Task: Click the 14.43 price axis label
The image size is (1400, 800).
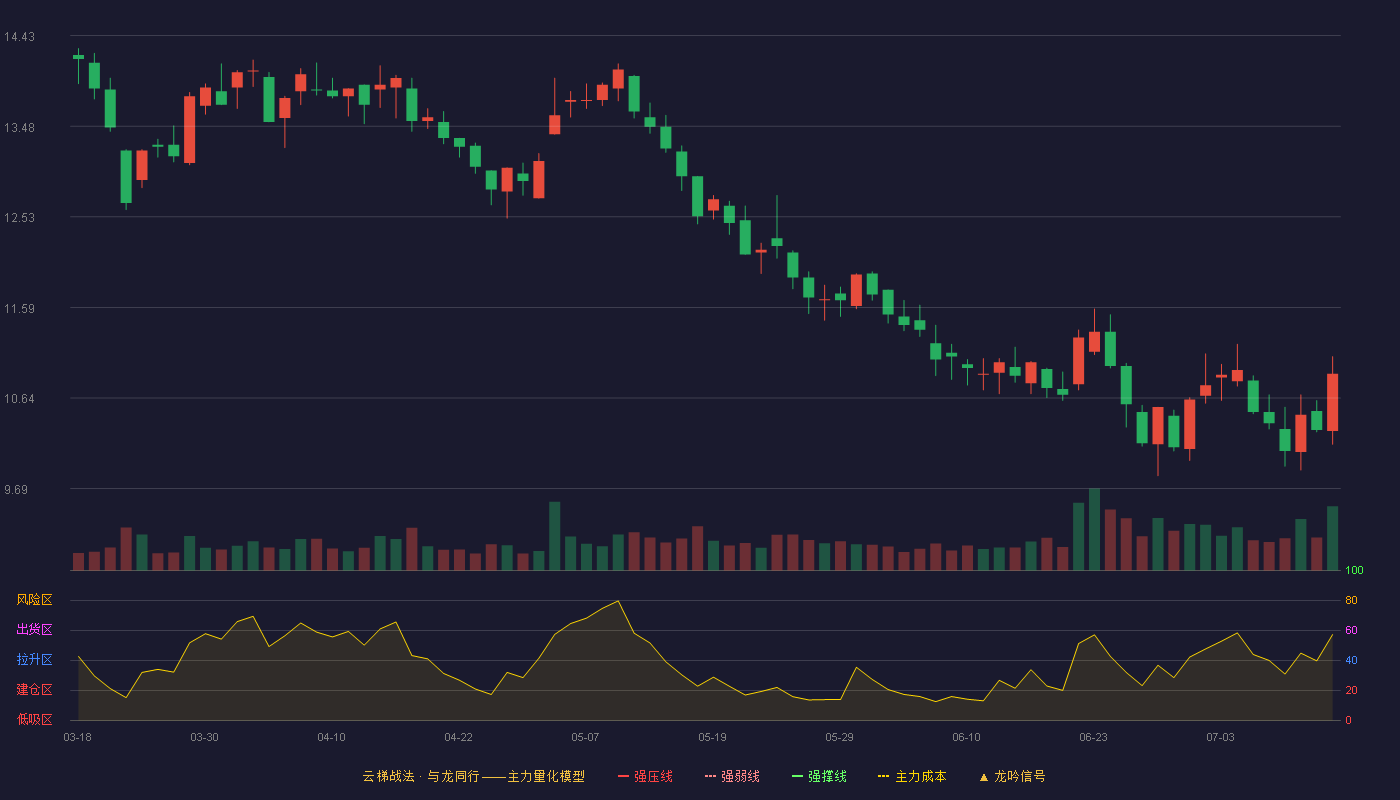Action: [x=19, y=37]
